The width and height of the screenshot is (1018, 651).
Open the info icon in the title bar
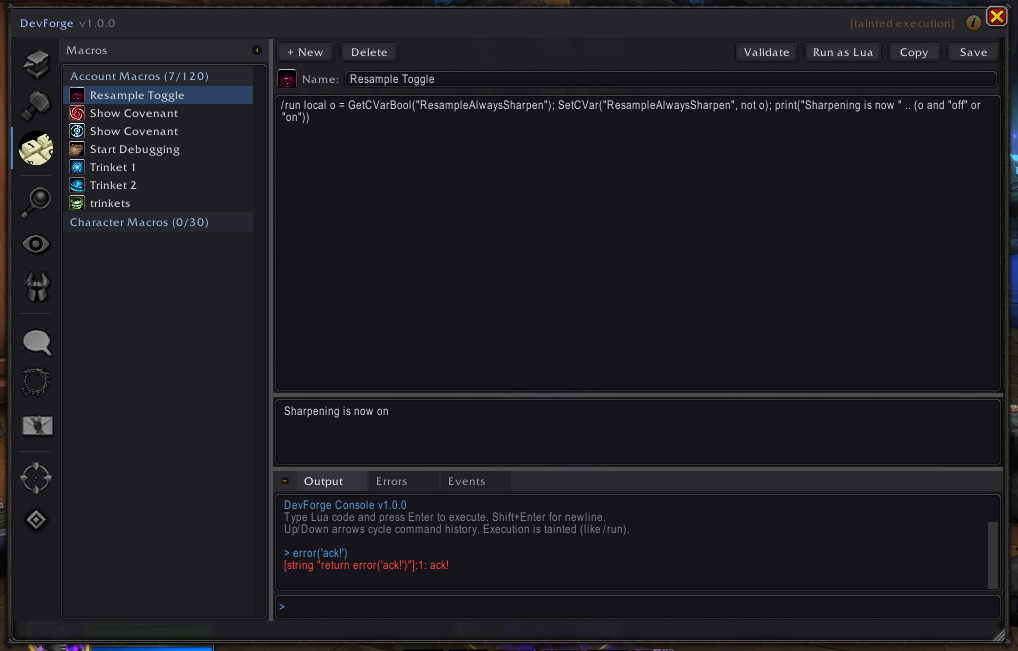pyautogui.click(x=973, y=22)
